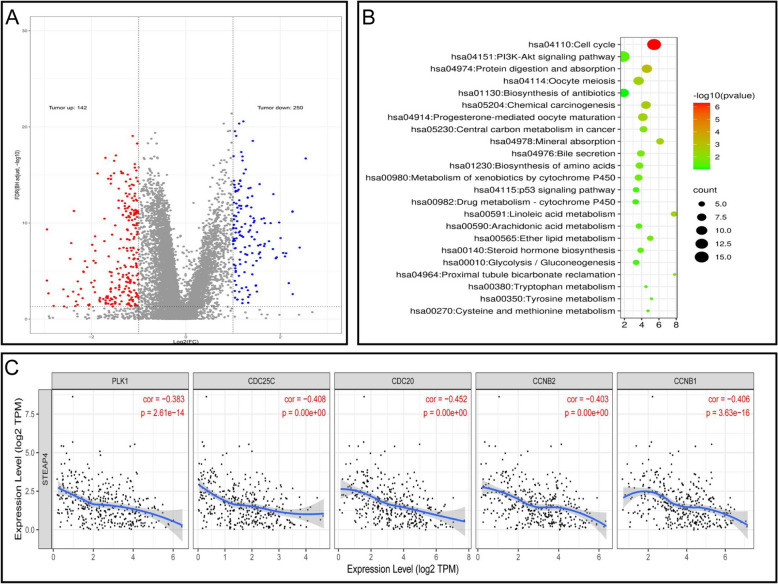Click the STEAP4 vertical strip label
This screenshot has height=584, width=778.
coord(45,469)
